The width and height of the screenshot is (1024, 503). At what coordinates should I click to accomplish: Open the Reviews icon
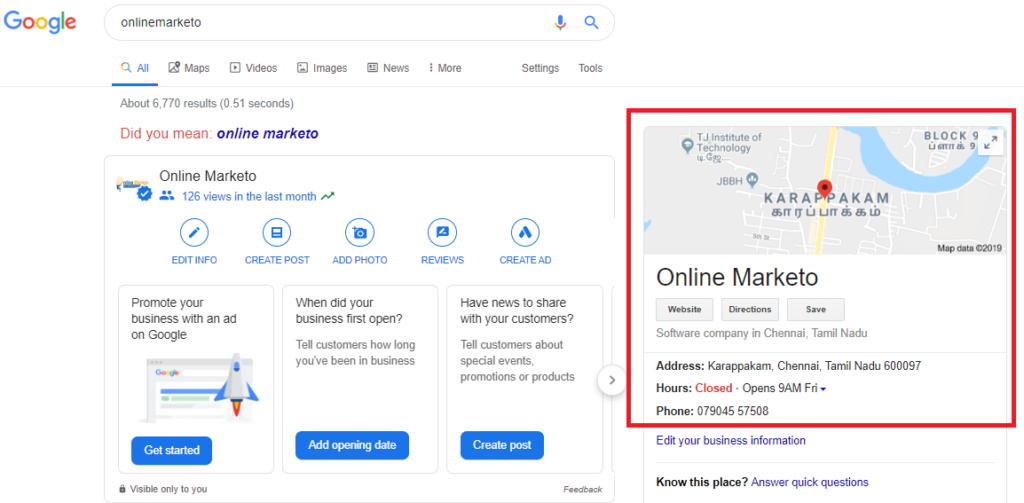[442, 233]
